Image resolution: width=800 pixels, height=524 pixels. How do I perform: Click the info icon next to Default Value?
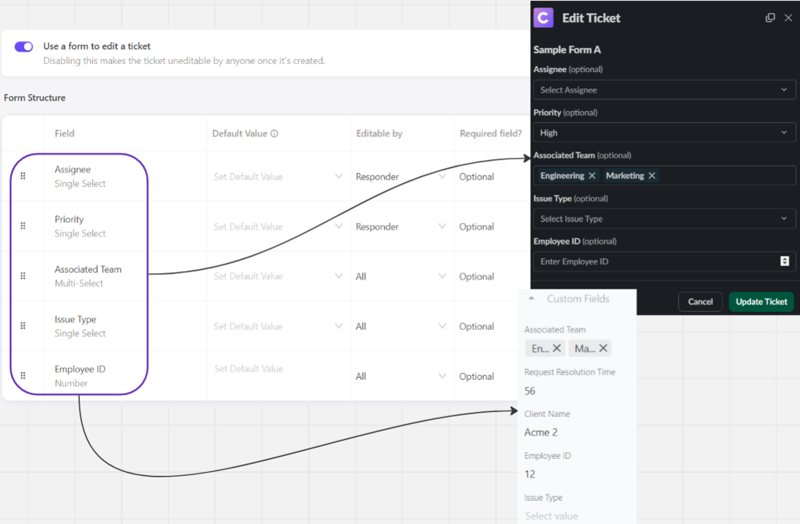pyautogui.click(x=274, y=134)
